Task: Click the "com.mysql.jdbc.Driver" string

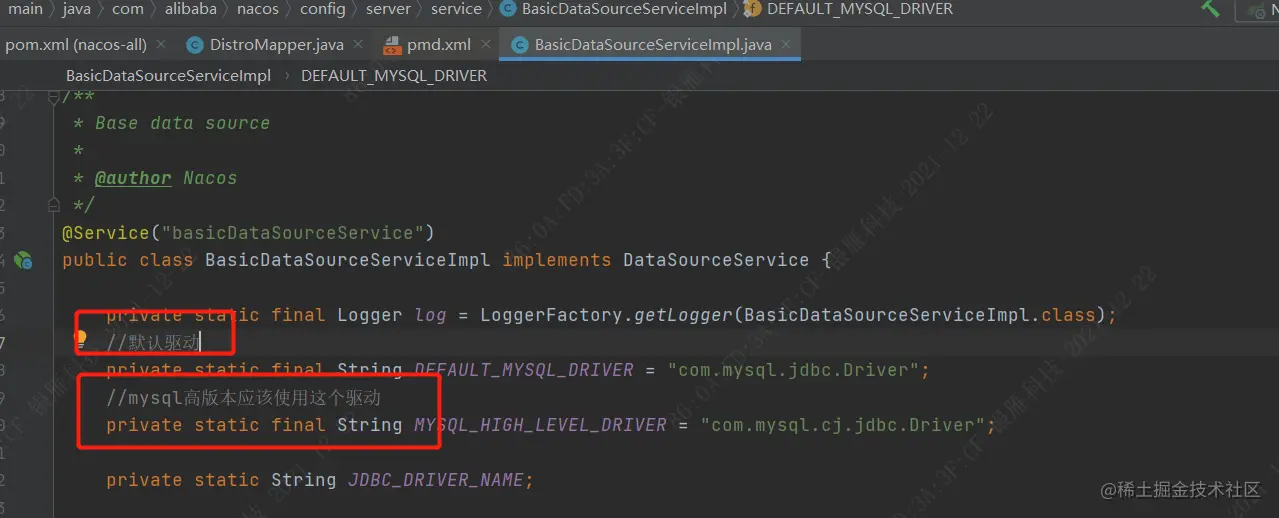Action: (x=793, y=370)
